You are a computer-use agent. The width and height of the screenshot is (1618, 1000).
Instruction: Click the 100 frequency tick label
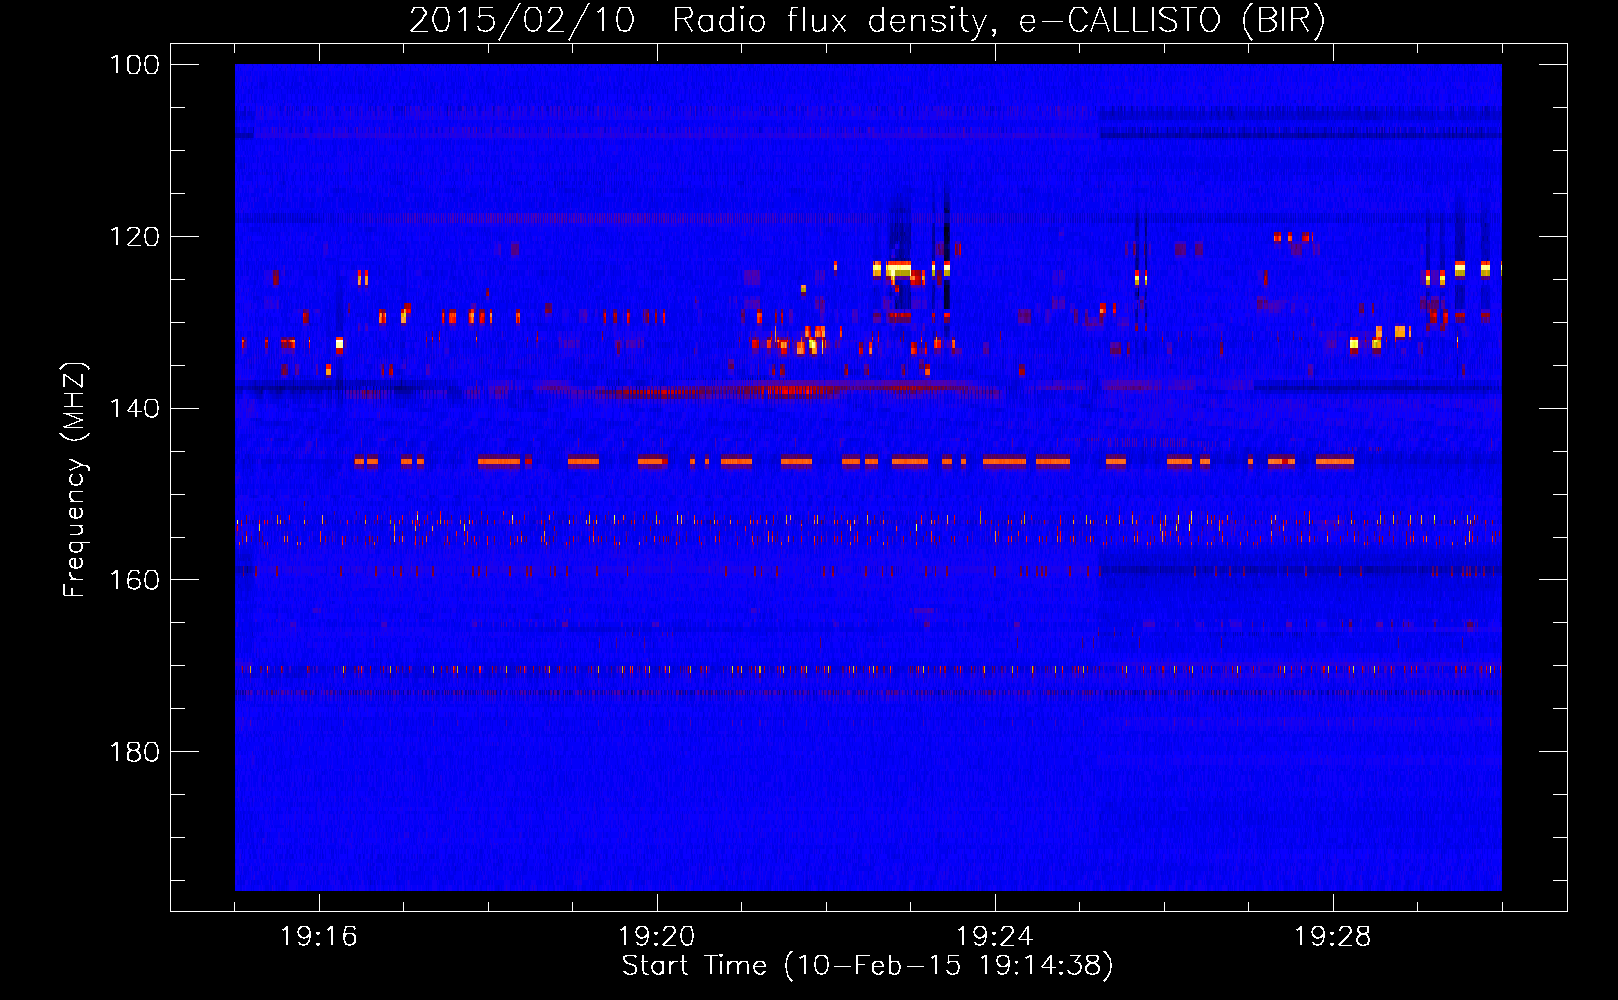tap(135, 65)
